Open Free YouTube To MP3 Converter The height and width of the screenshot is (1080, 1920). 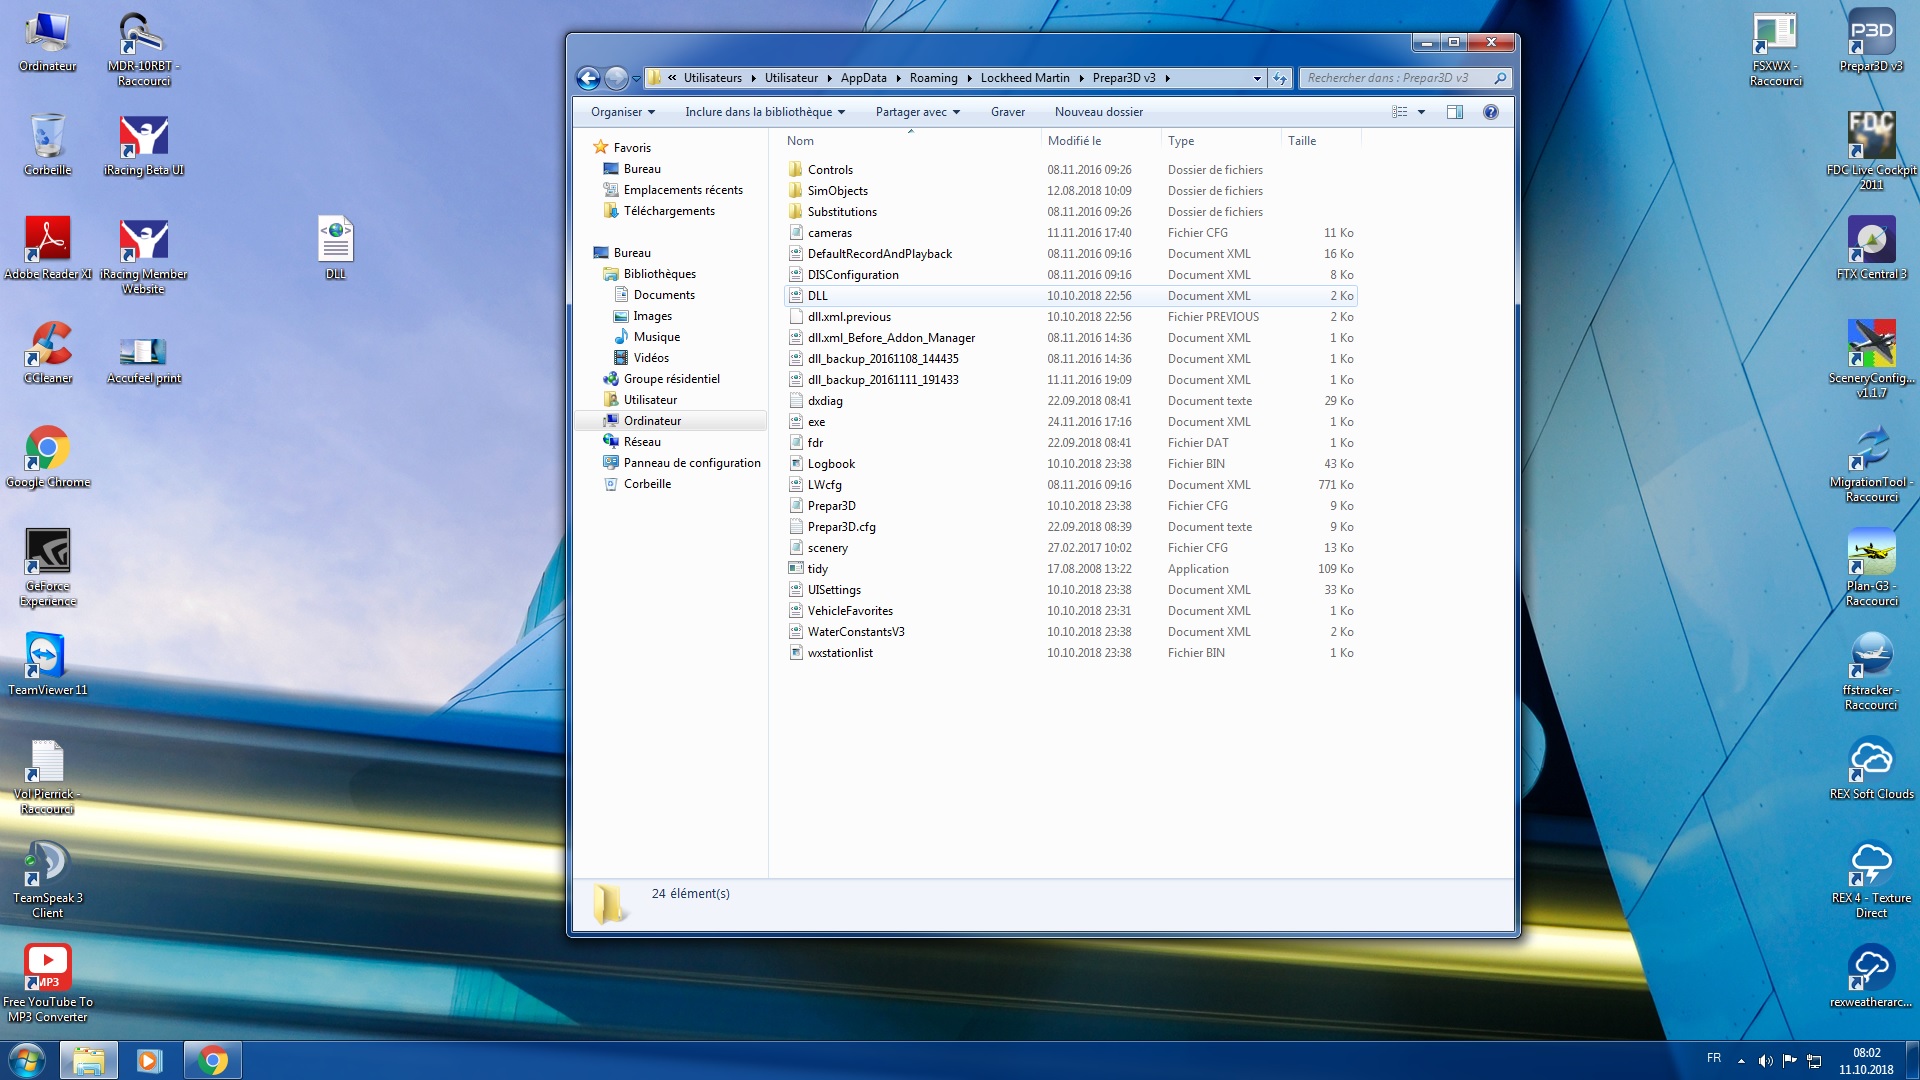[x=47, y=982]
